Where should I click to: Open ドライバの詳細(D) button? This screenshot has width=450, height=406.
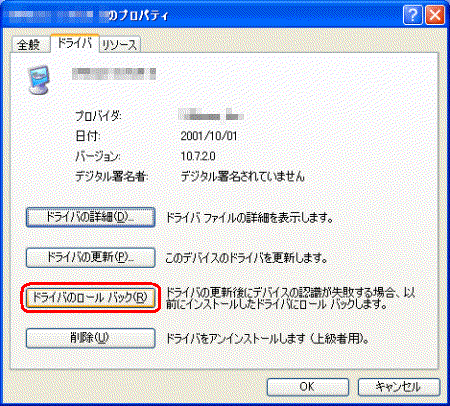pos(91,217)
